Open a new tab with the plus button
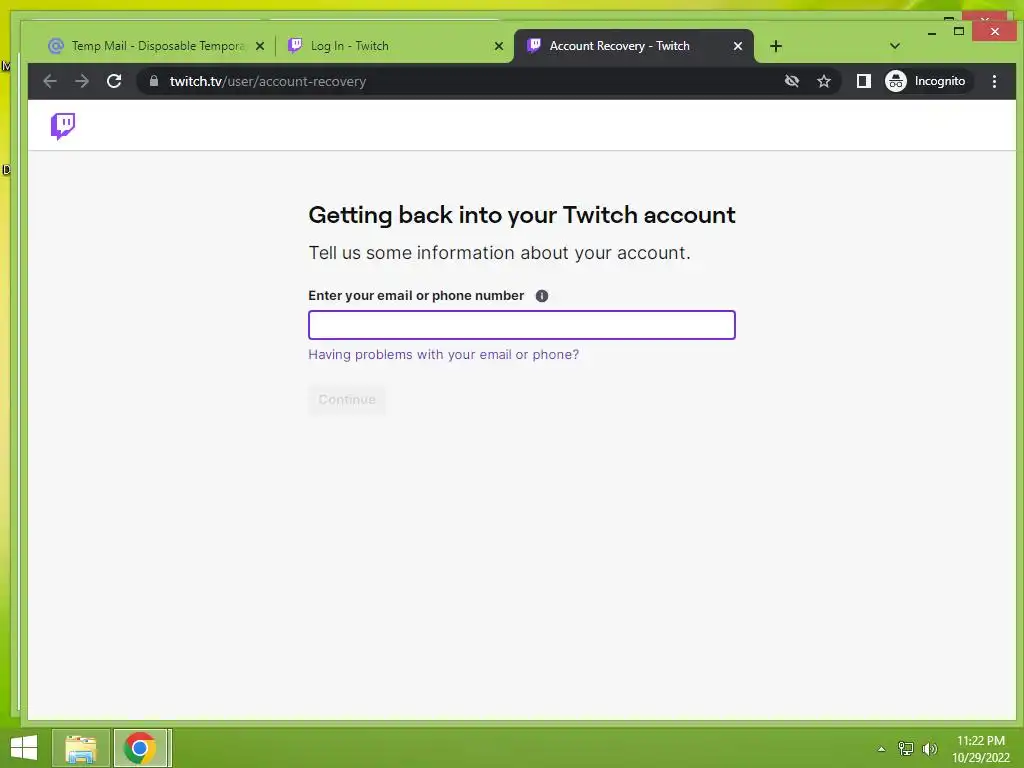Screen dimensions: 1024x768 click(x=775, y=46)
